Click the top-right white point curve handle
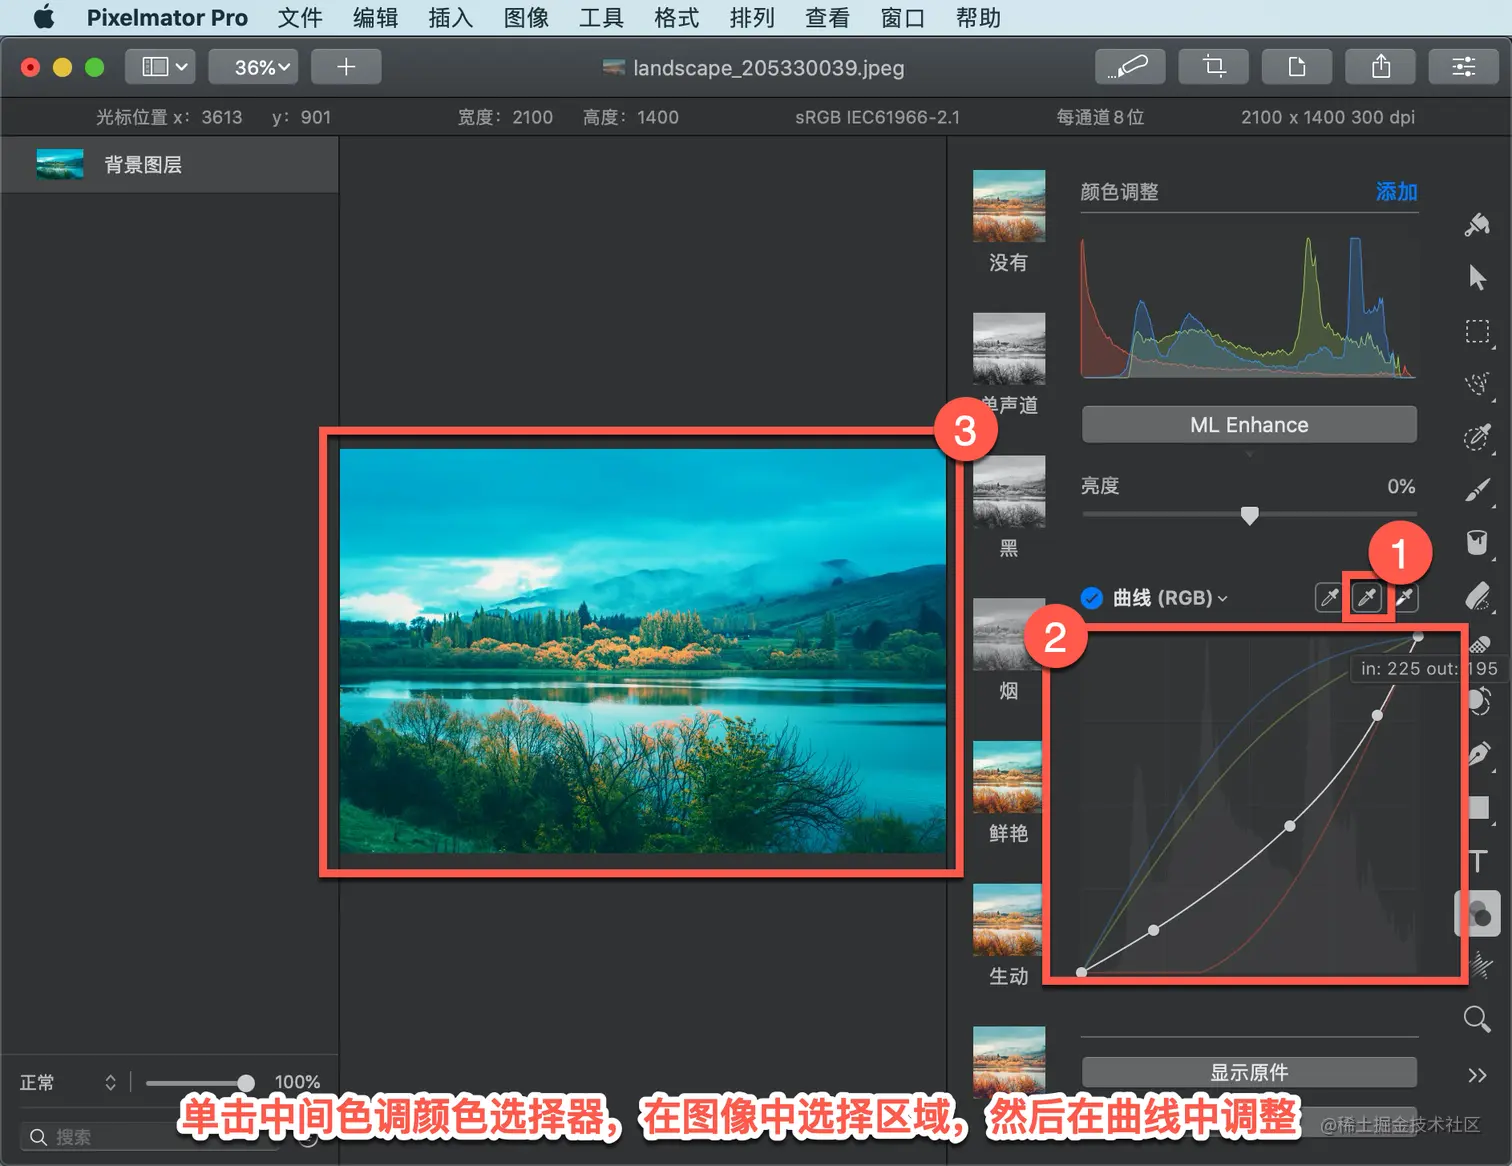1512x1166 pixels. [1417, 636]
